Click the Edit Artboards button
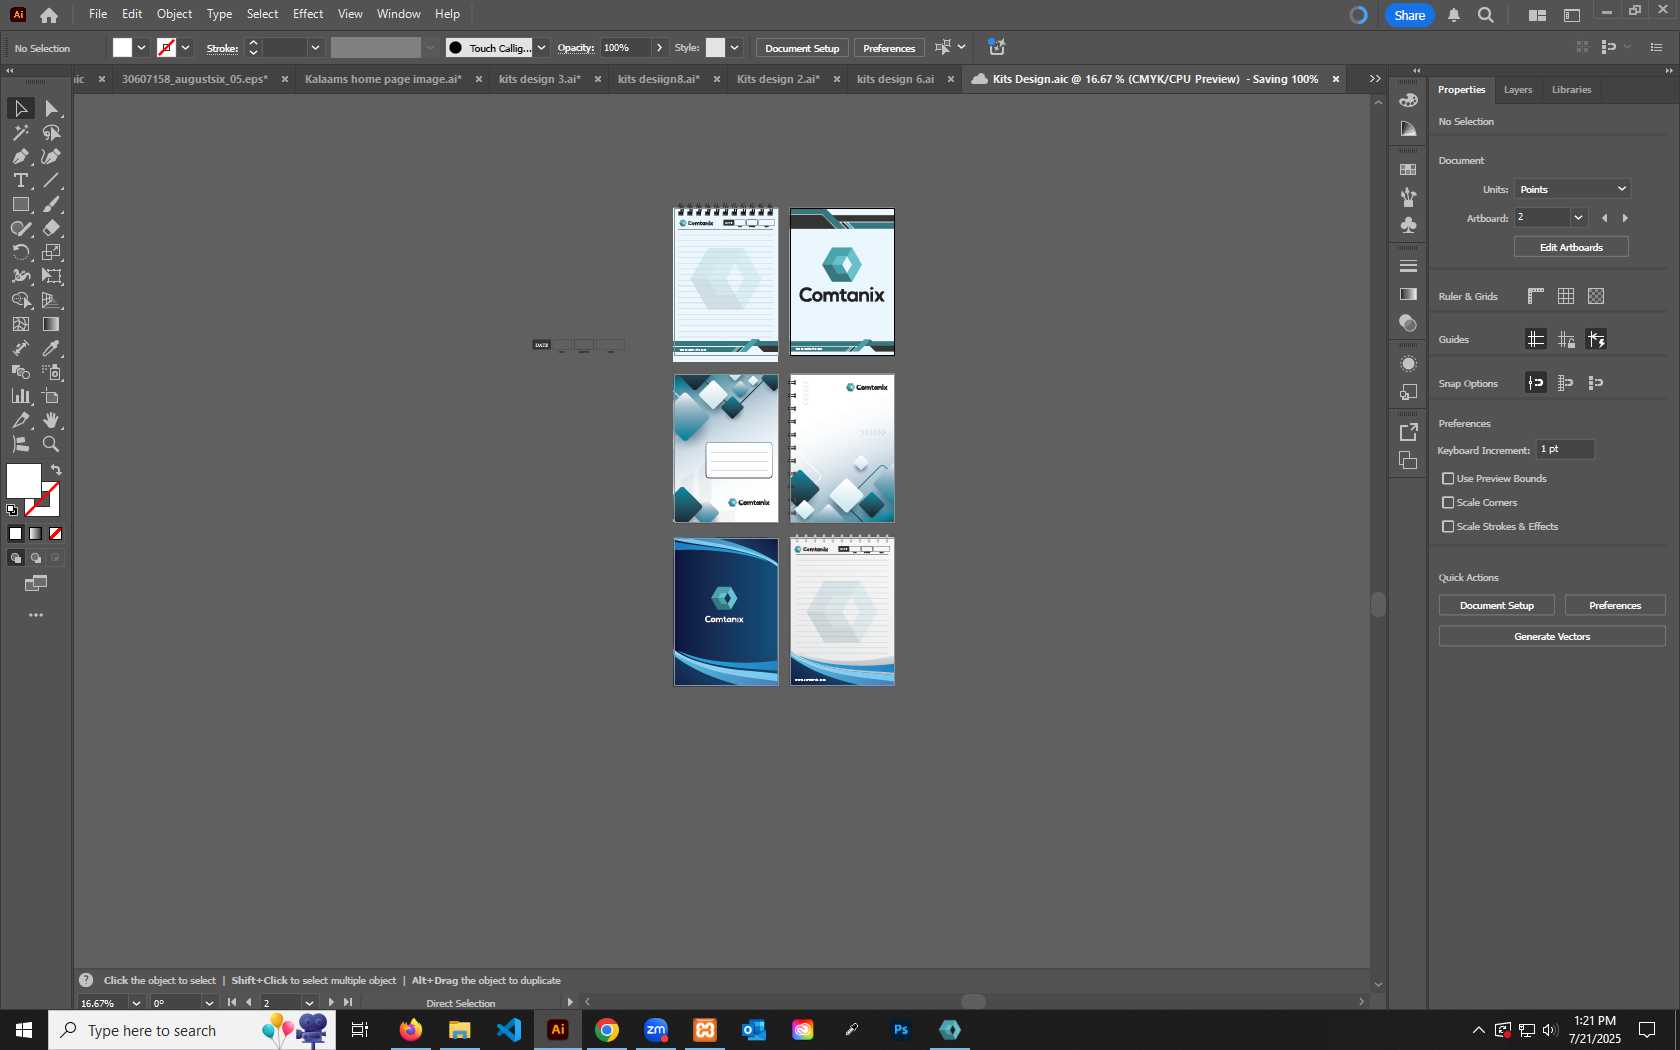The image size is (1680, 1050). pyautogui.click(x=1571, y=247)
